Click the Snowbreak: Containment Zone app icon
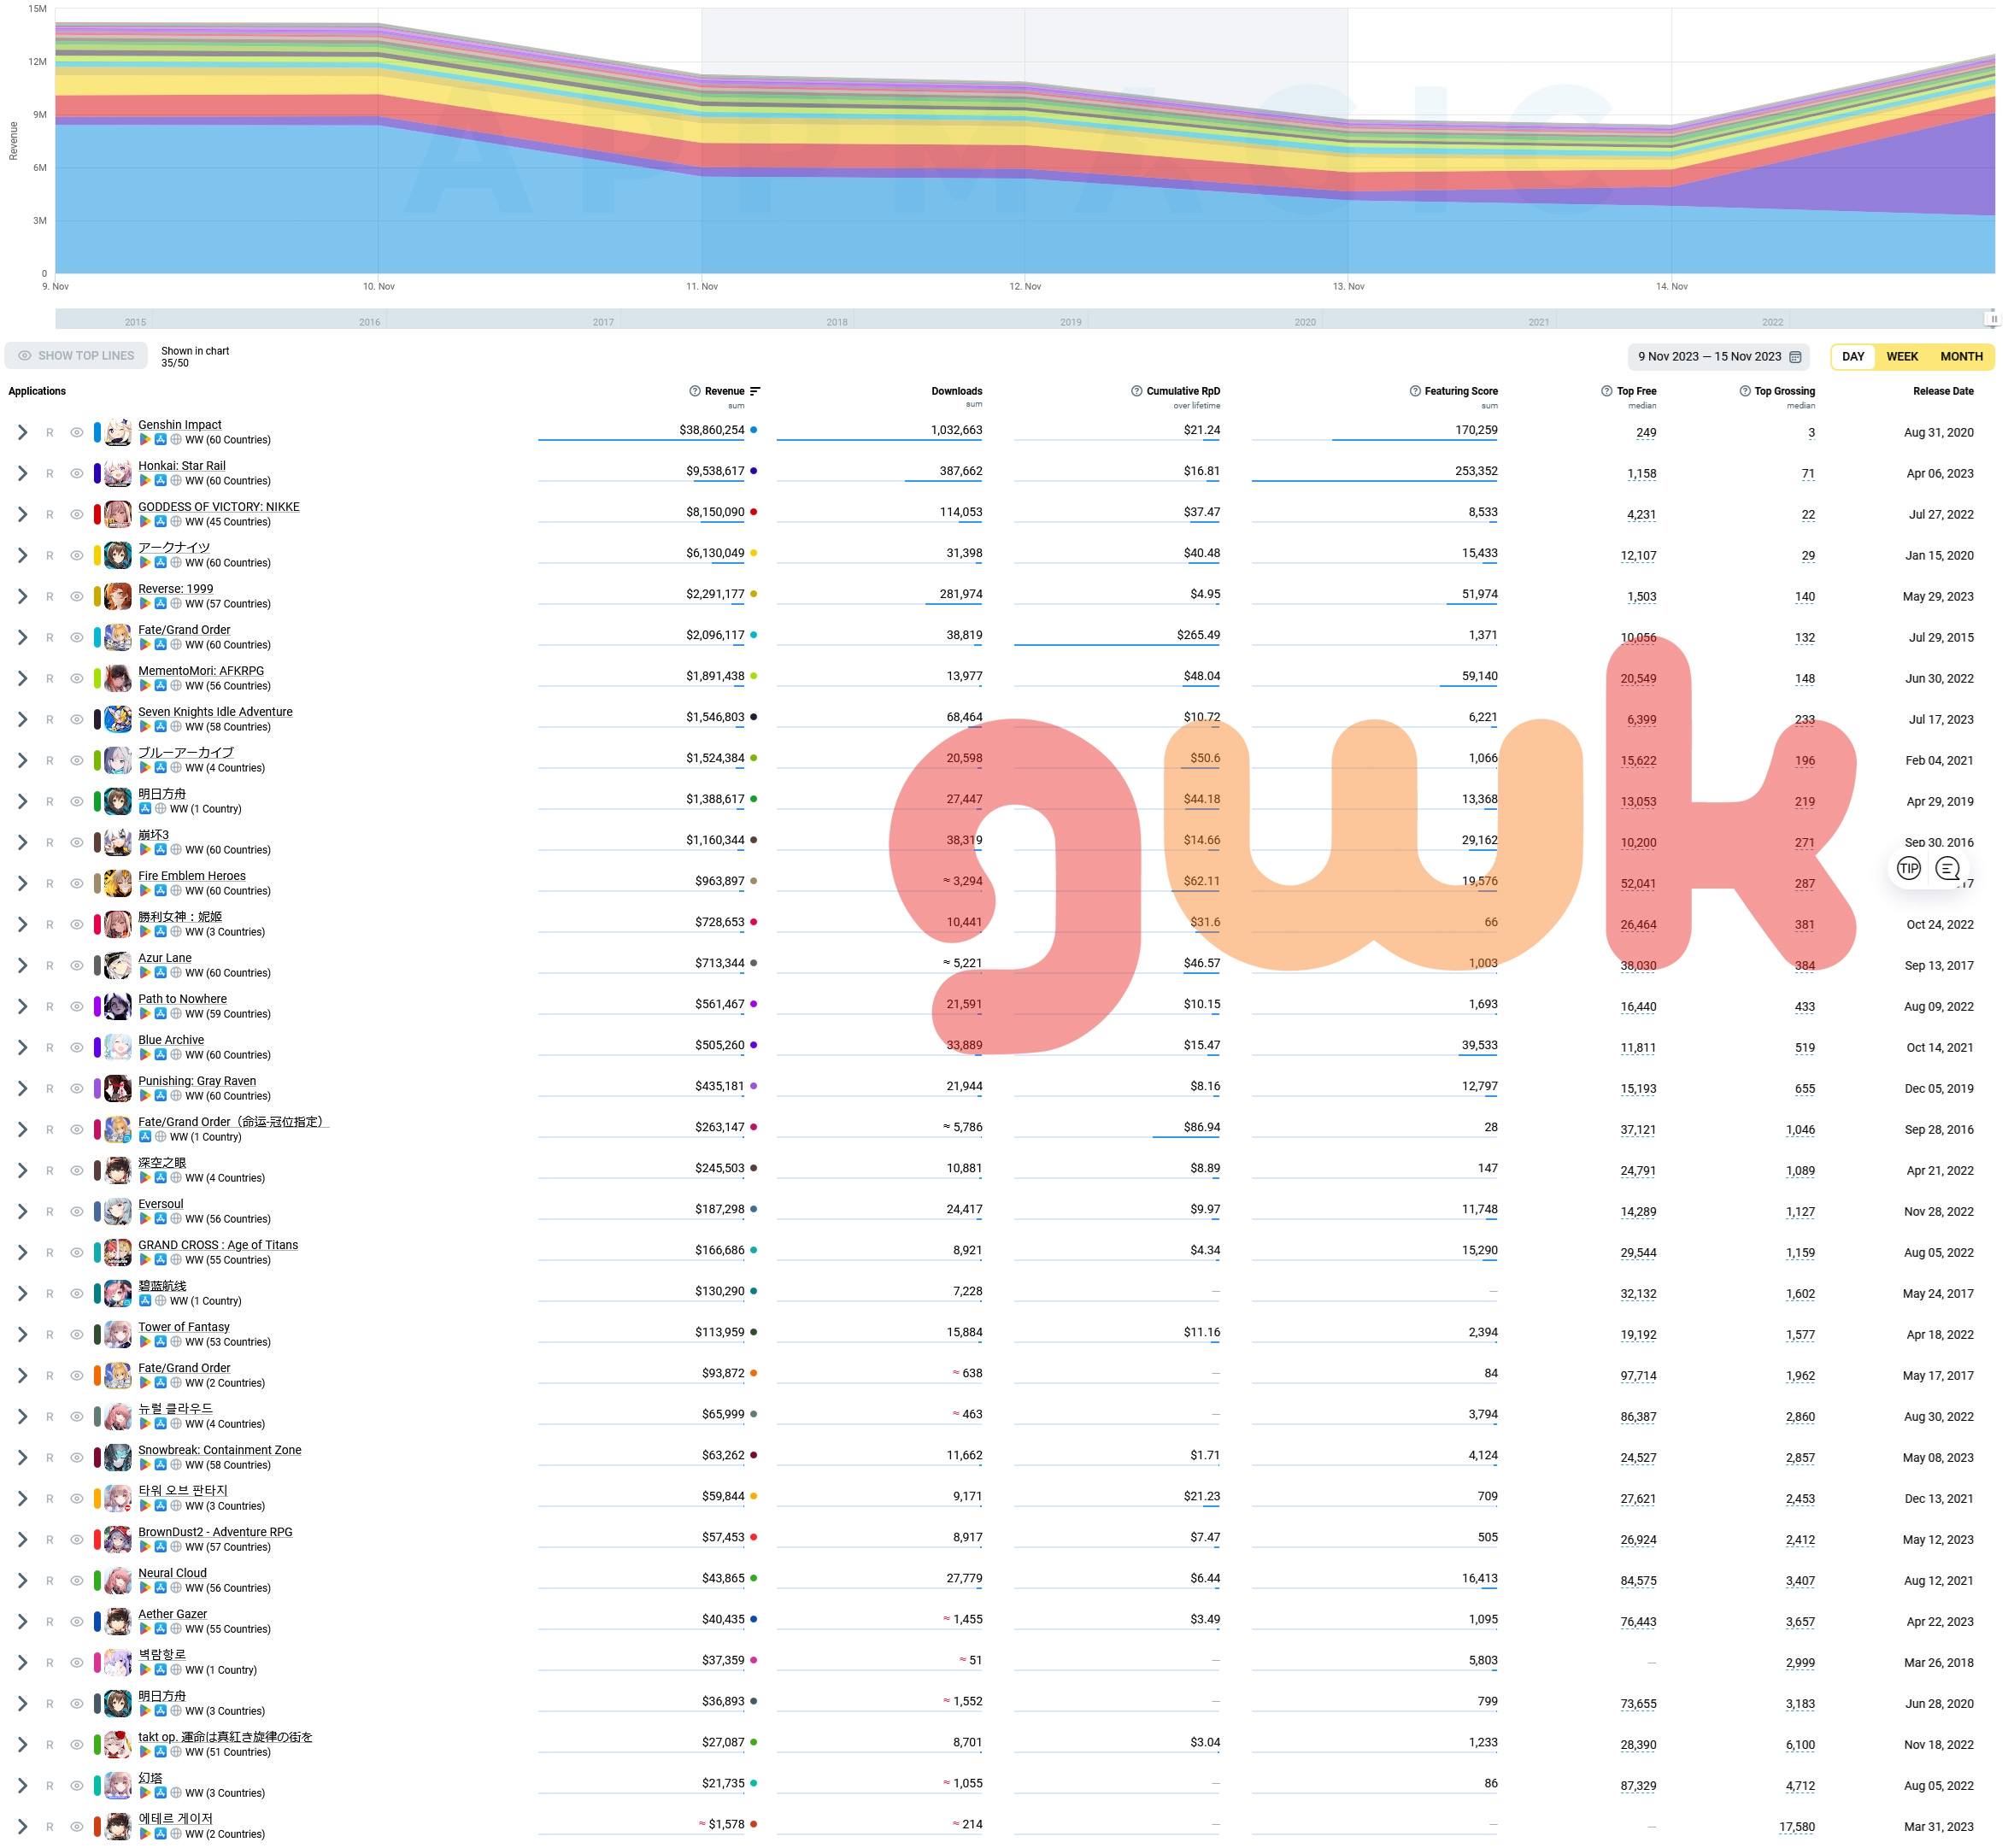The image size is (2008, 1848). tap(118, 1457)
